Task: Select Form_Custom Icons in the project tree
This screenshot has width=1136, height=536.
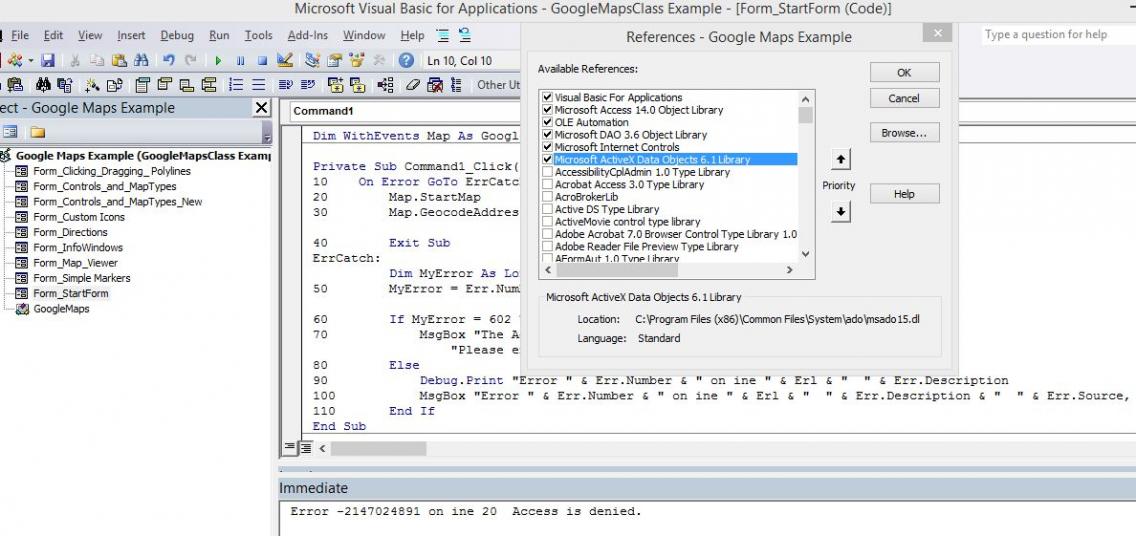Action: 79,217
